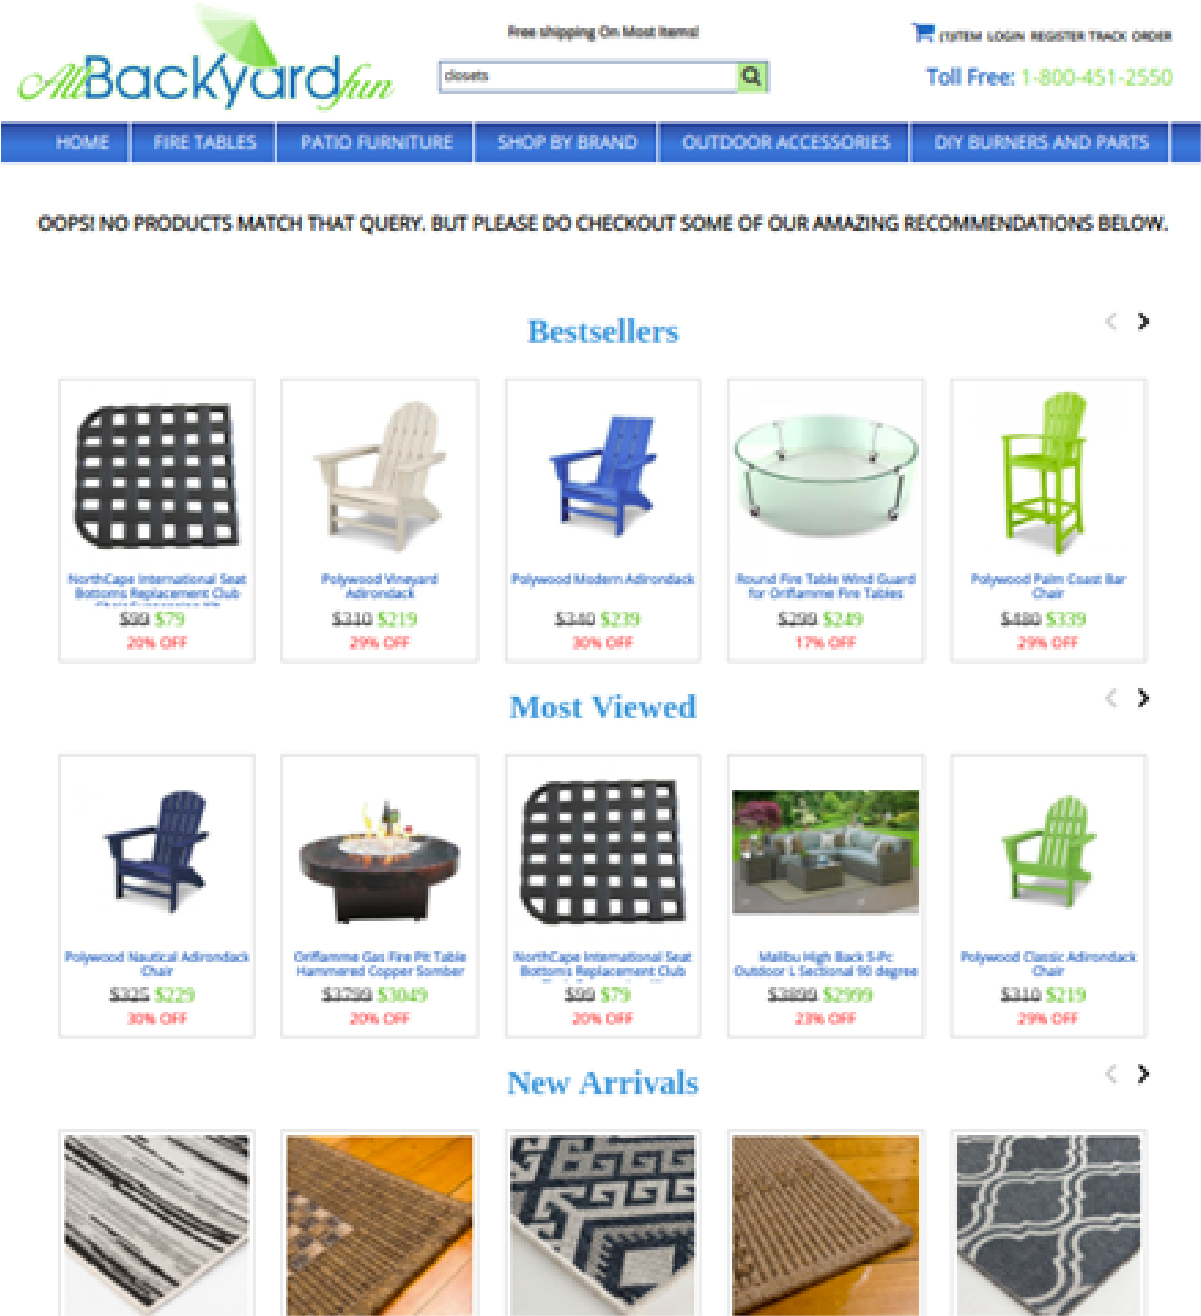Click previous arrow in Most Viewed carousel
Viewport: 1201px width, 1316px height.
click(x=1111, y=698)
